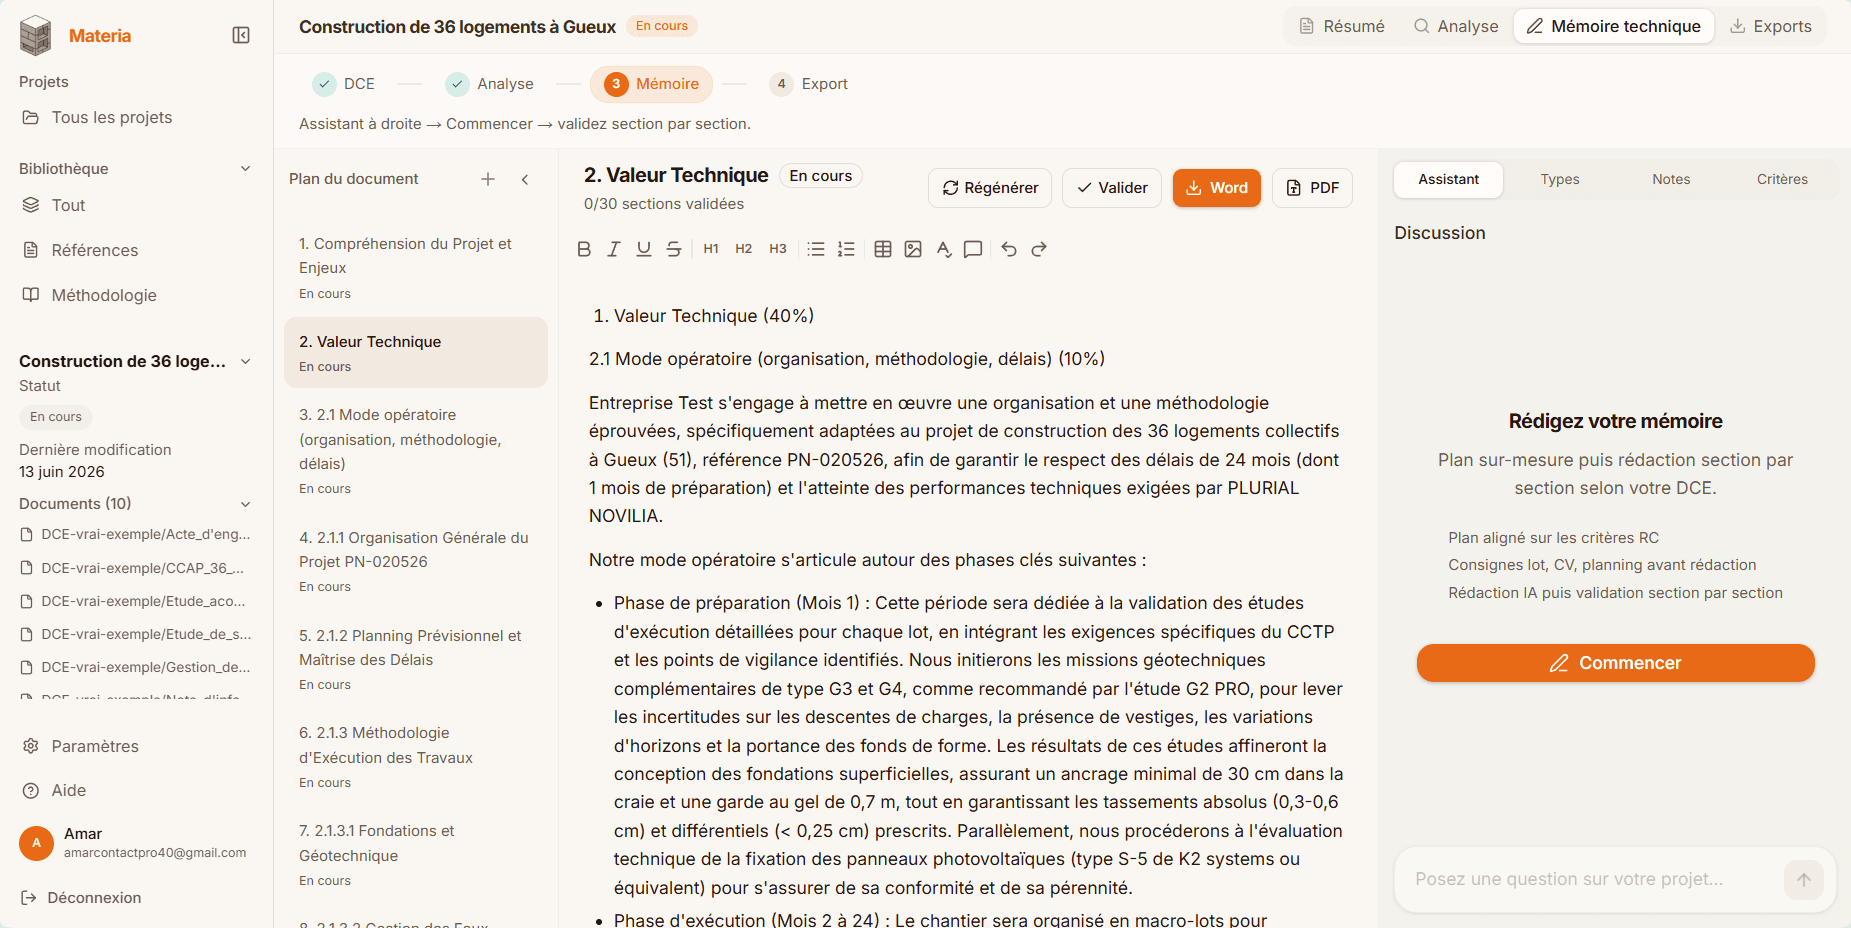Apply Heading 1 style
Image resolution: width=1851 pixels, height=928 pixels.
click(x=711, y=249)
